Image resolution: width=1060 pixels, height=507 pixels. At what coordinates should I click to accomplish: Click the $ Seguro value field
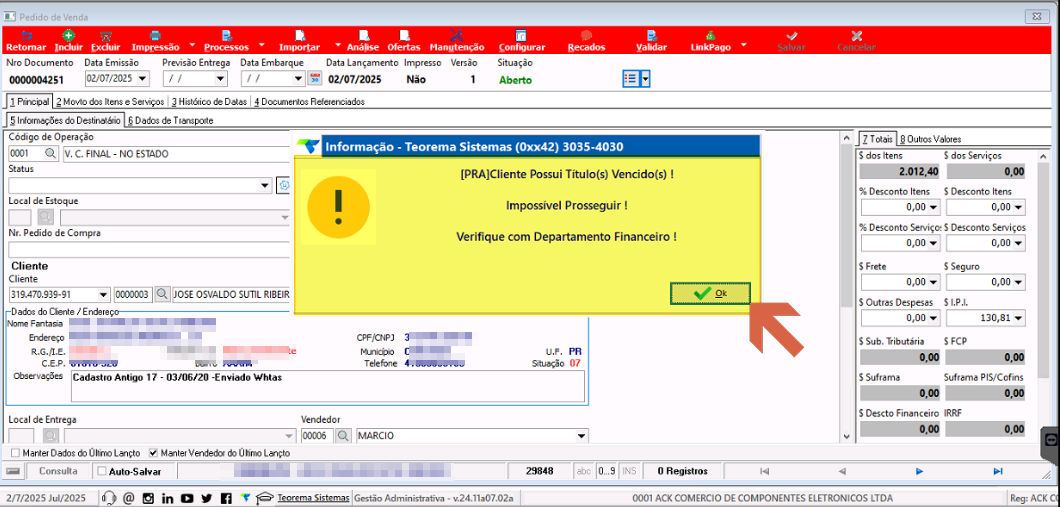tap(985, 281)
